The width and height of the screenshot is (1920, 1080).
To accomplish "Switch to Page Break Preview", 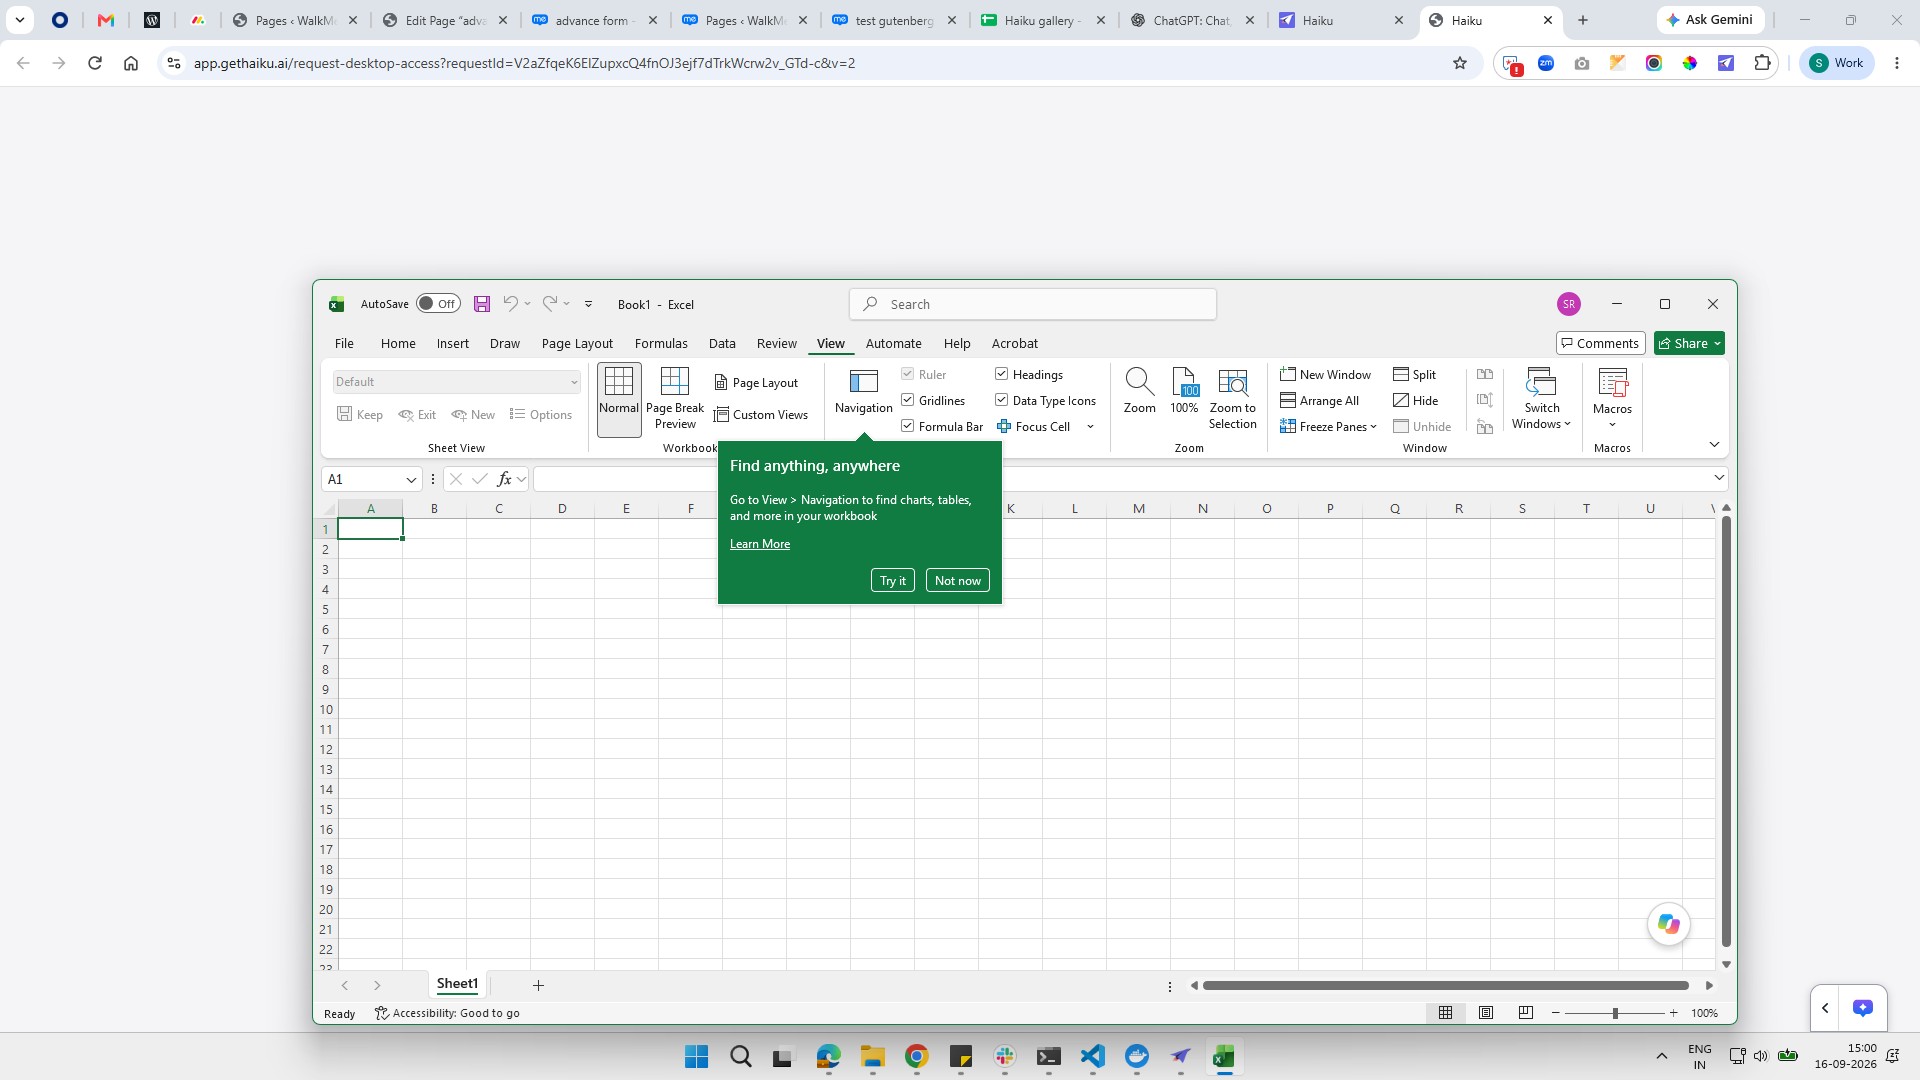I will tap(675, 398).
